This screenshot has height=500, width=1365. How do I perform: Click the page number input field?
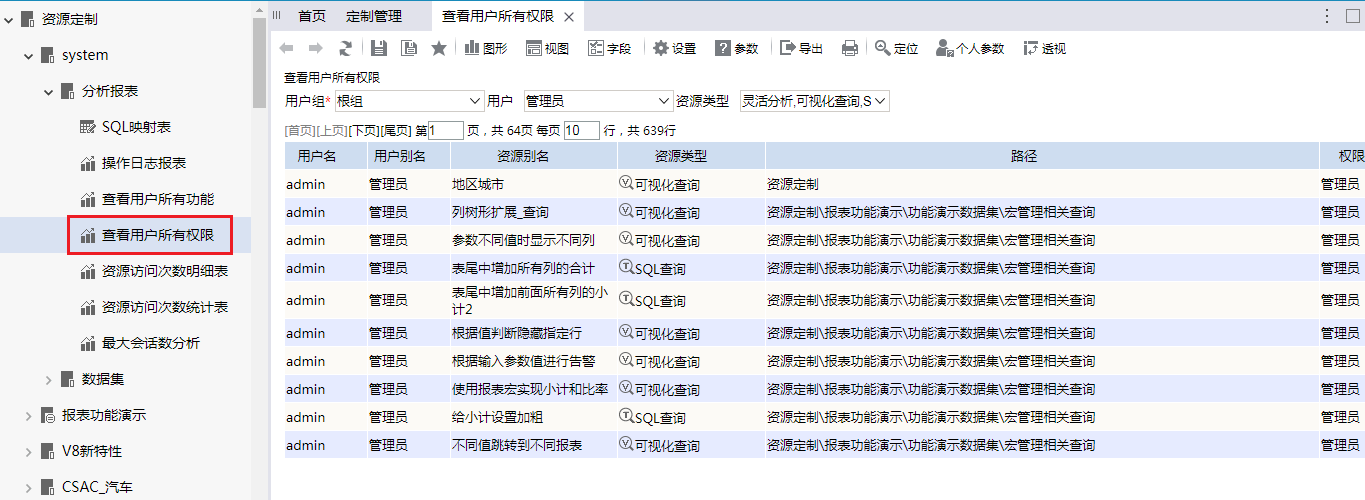pyautogui.click(x=446, y=130)
